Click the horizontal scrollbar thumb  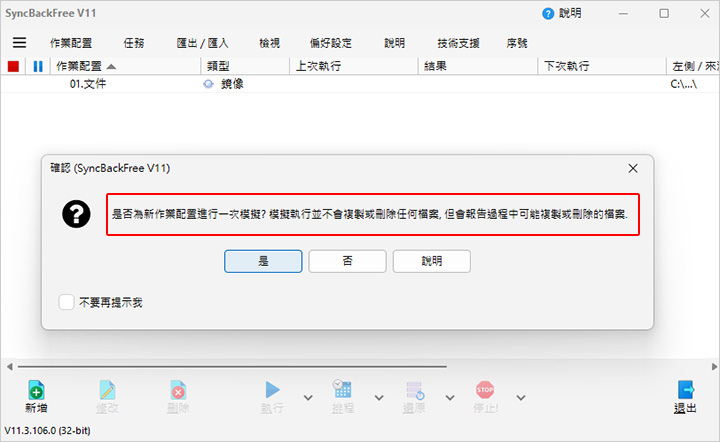coord(232,367)
